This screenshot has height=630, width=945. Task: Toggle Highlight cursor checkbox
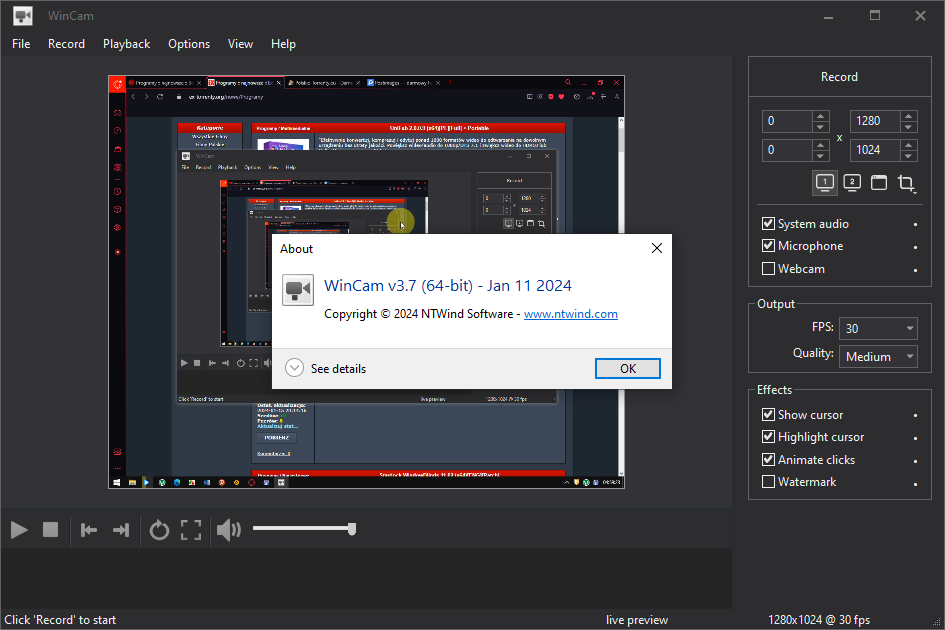pos(768,437)
